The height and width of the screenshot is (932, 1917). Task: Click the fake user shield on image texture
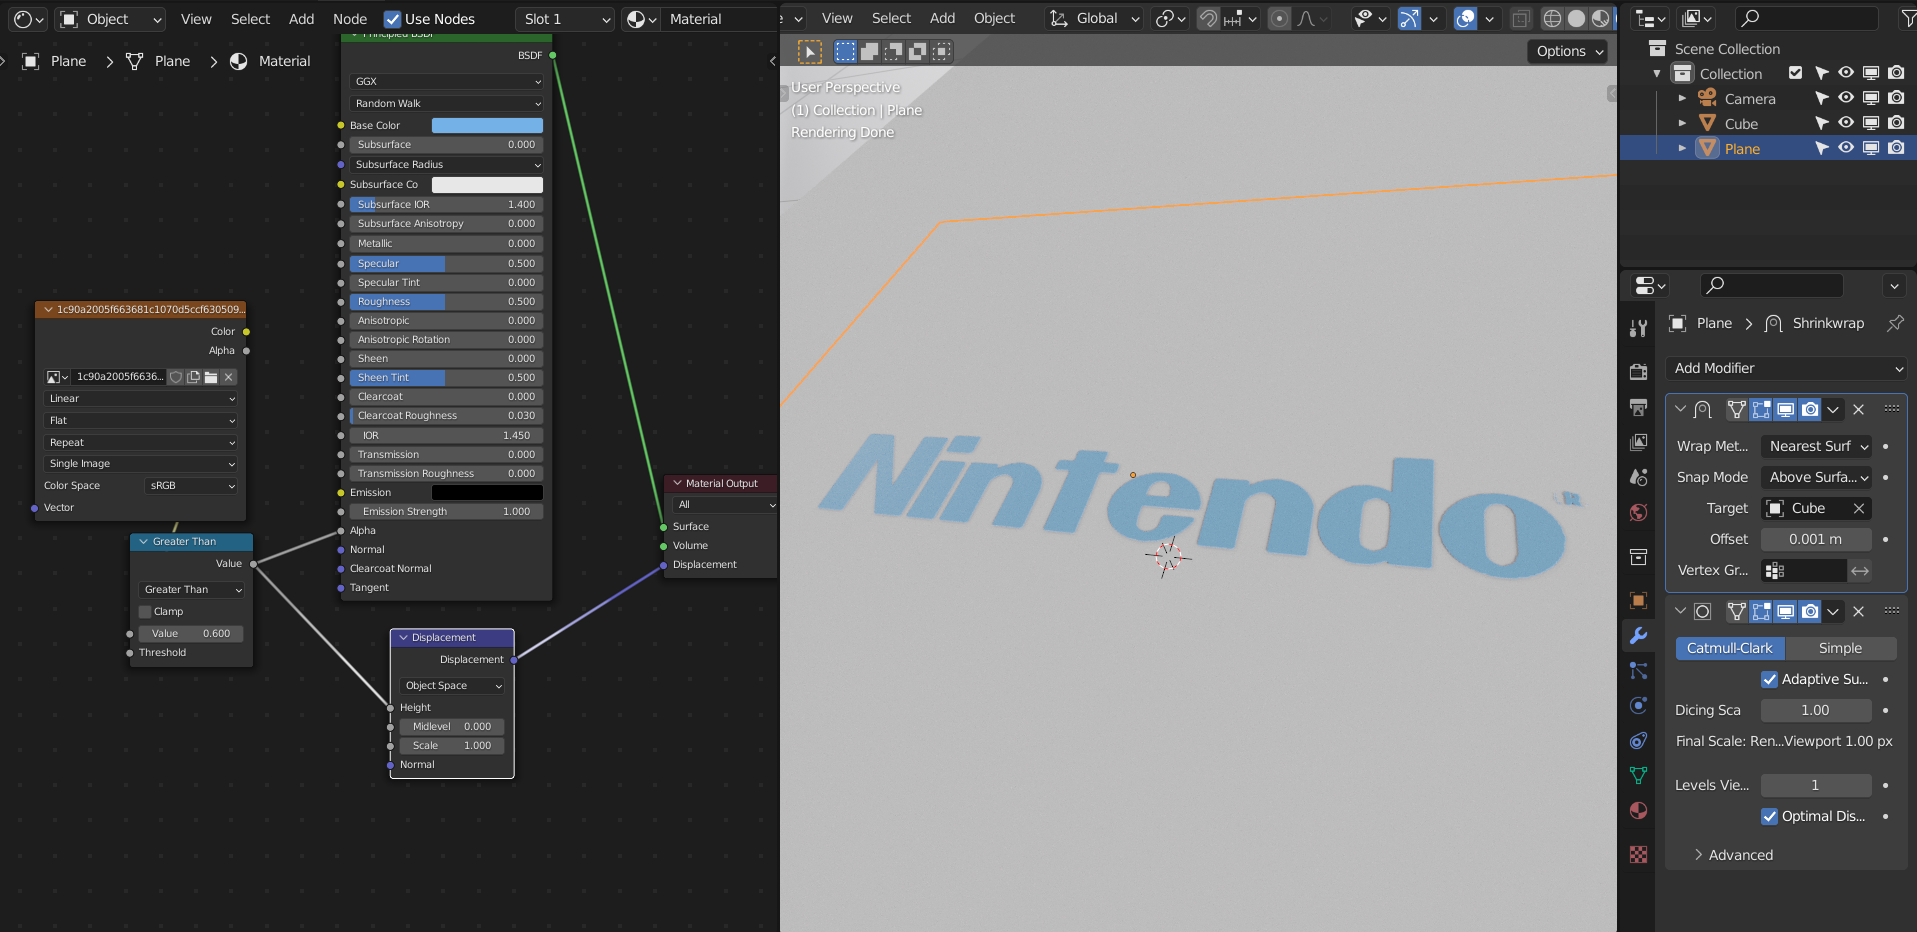[176, 377]
